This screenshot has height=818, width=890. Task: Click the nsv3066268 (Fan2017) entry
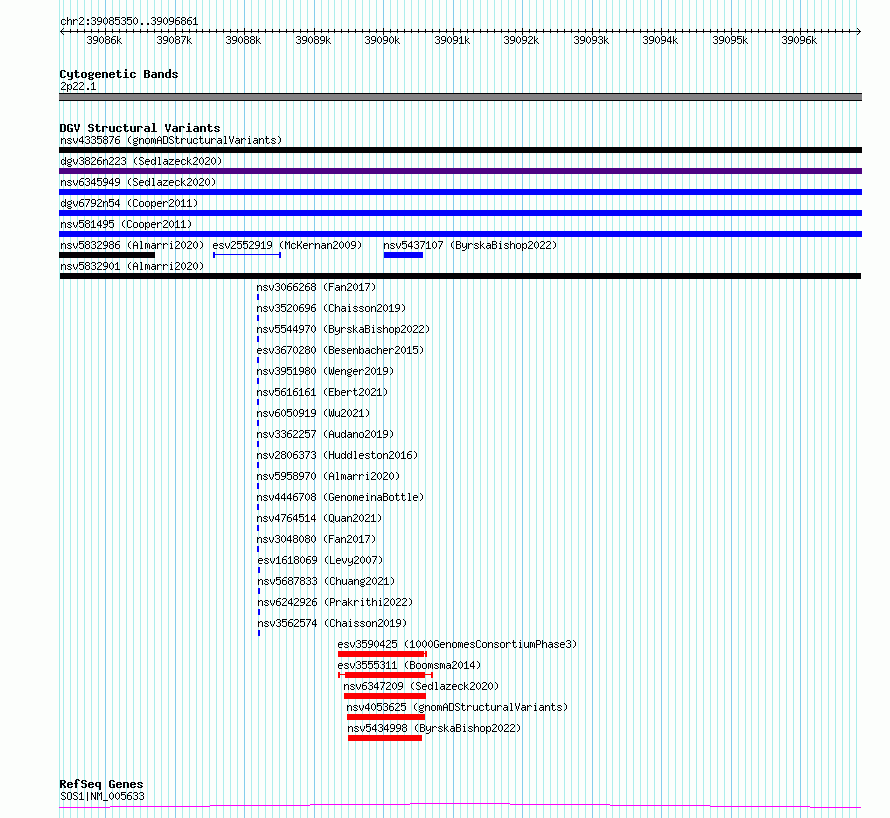(x=316, y=287)
